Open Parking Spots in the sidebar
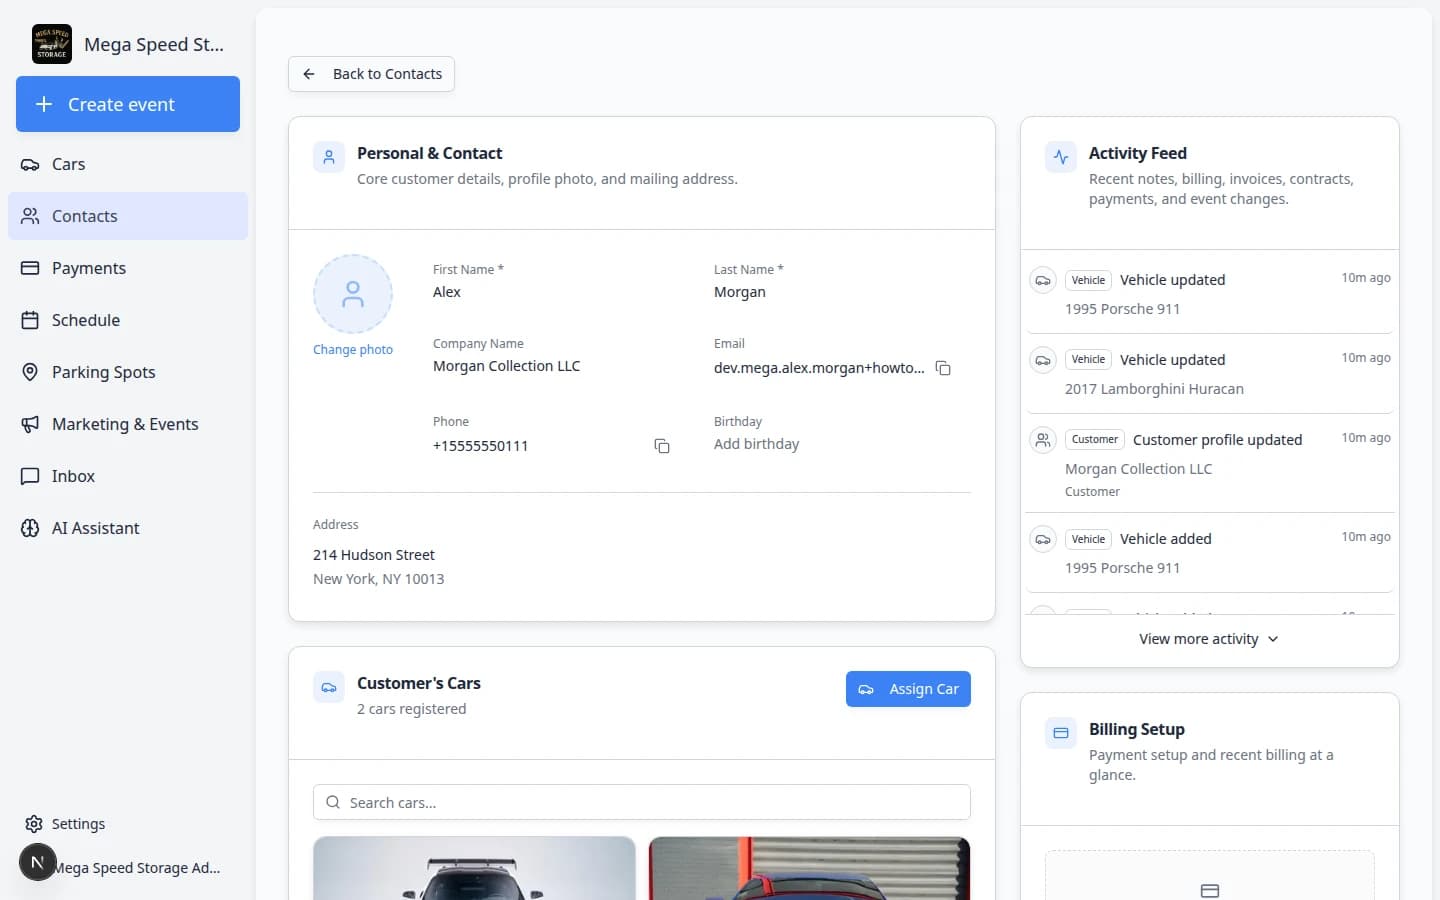Viewport: 1440px width, 900px height. pyautogui.click(x=128, y=372)
